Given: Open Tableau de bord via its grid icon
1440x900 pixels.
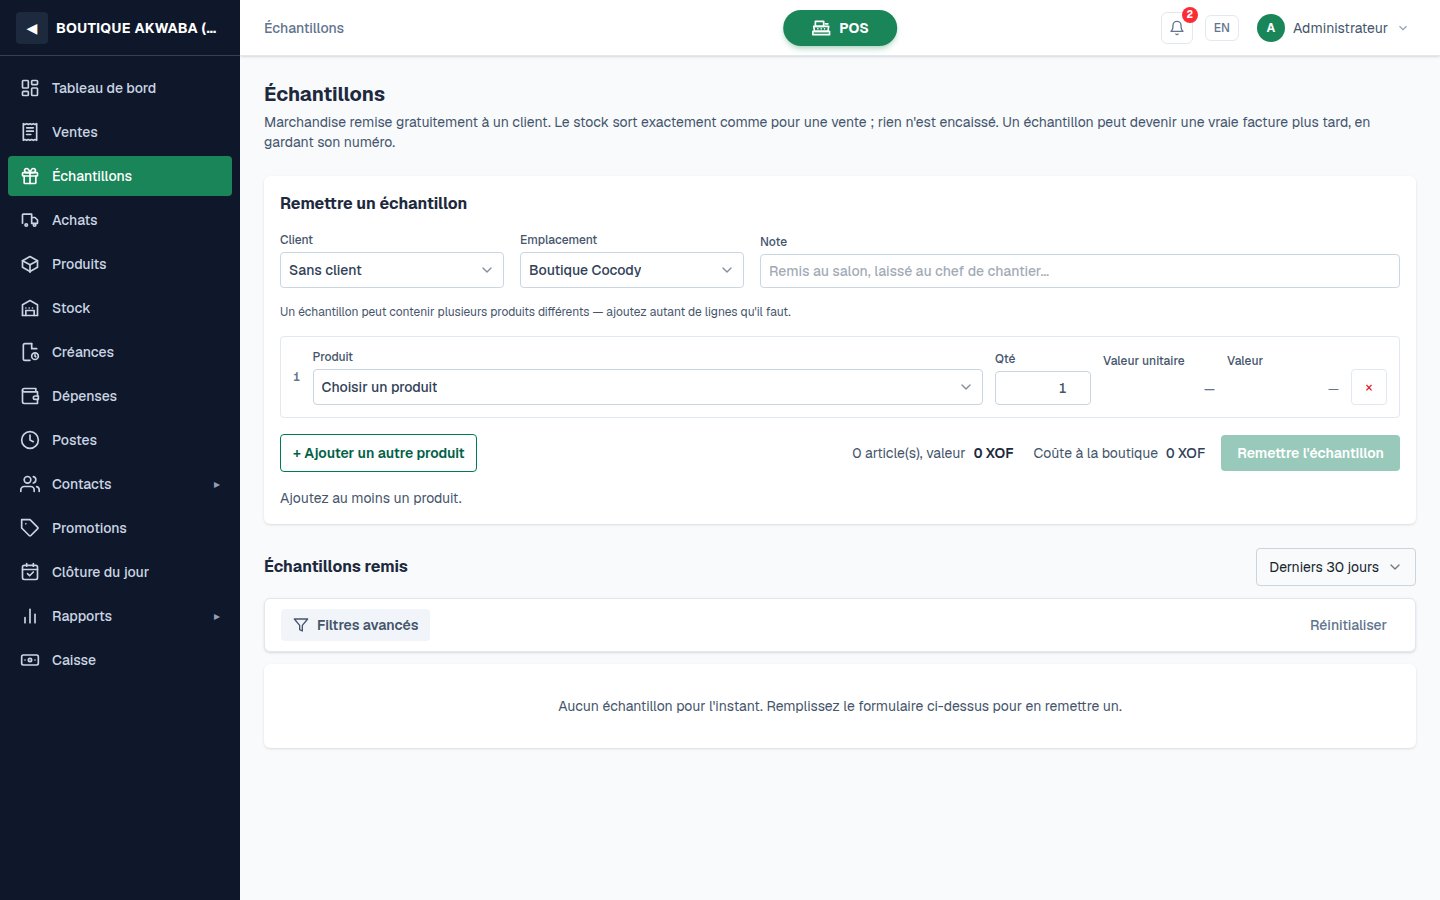Looking at the screenshot, I should (30, 88).
